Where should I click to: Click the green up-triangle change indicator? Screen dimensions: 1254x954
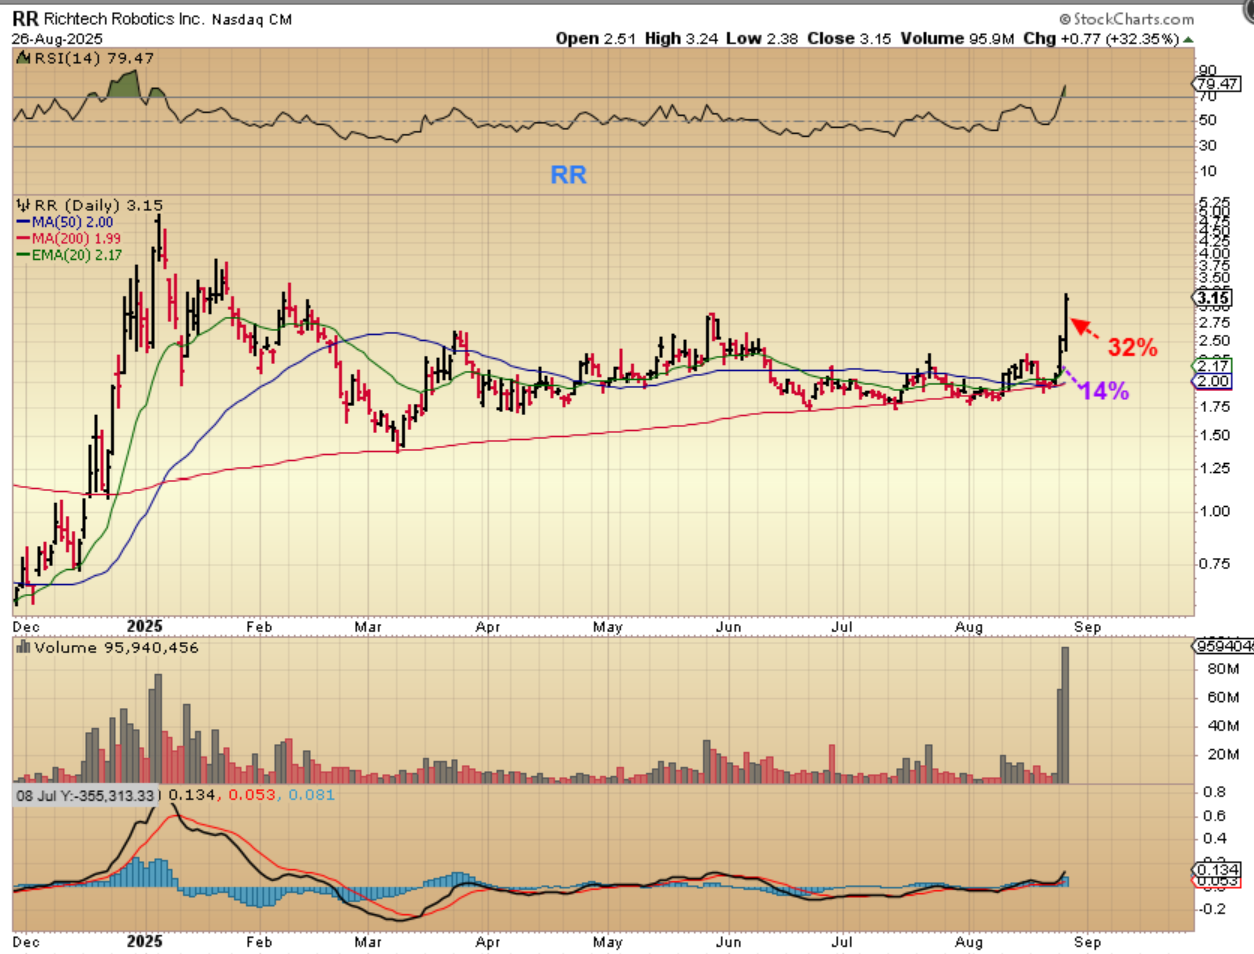[1188, 39]
